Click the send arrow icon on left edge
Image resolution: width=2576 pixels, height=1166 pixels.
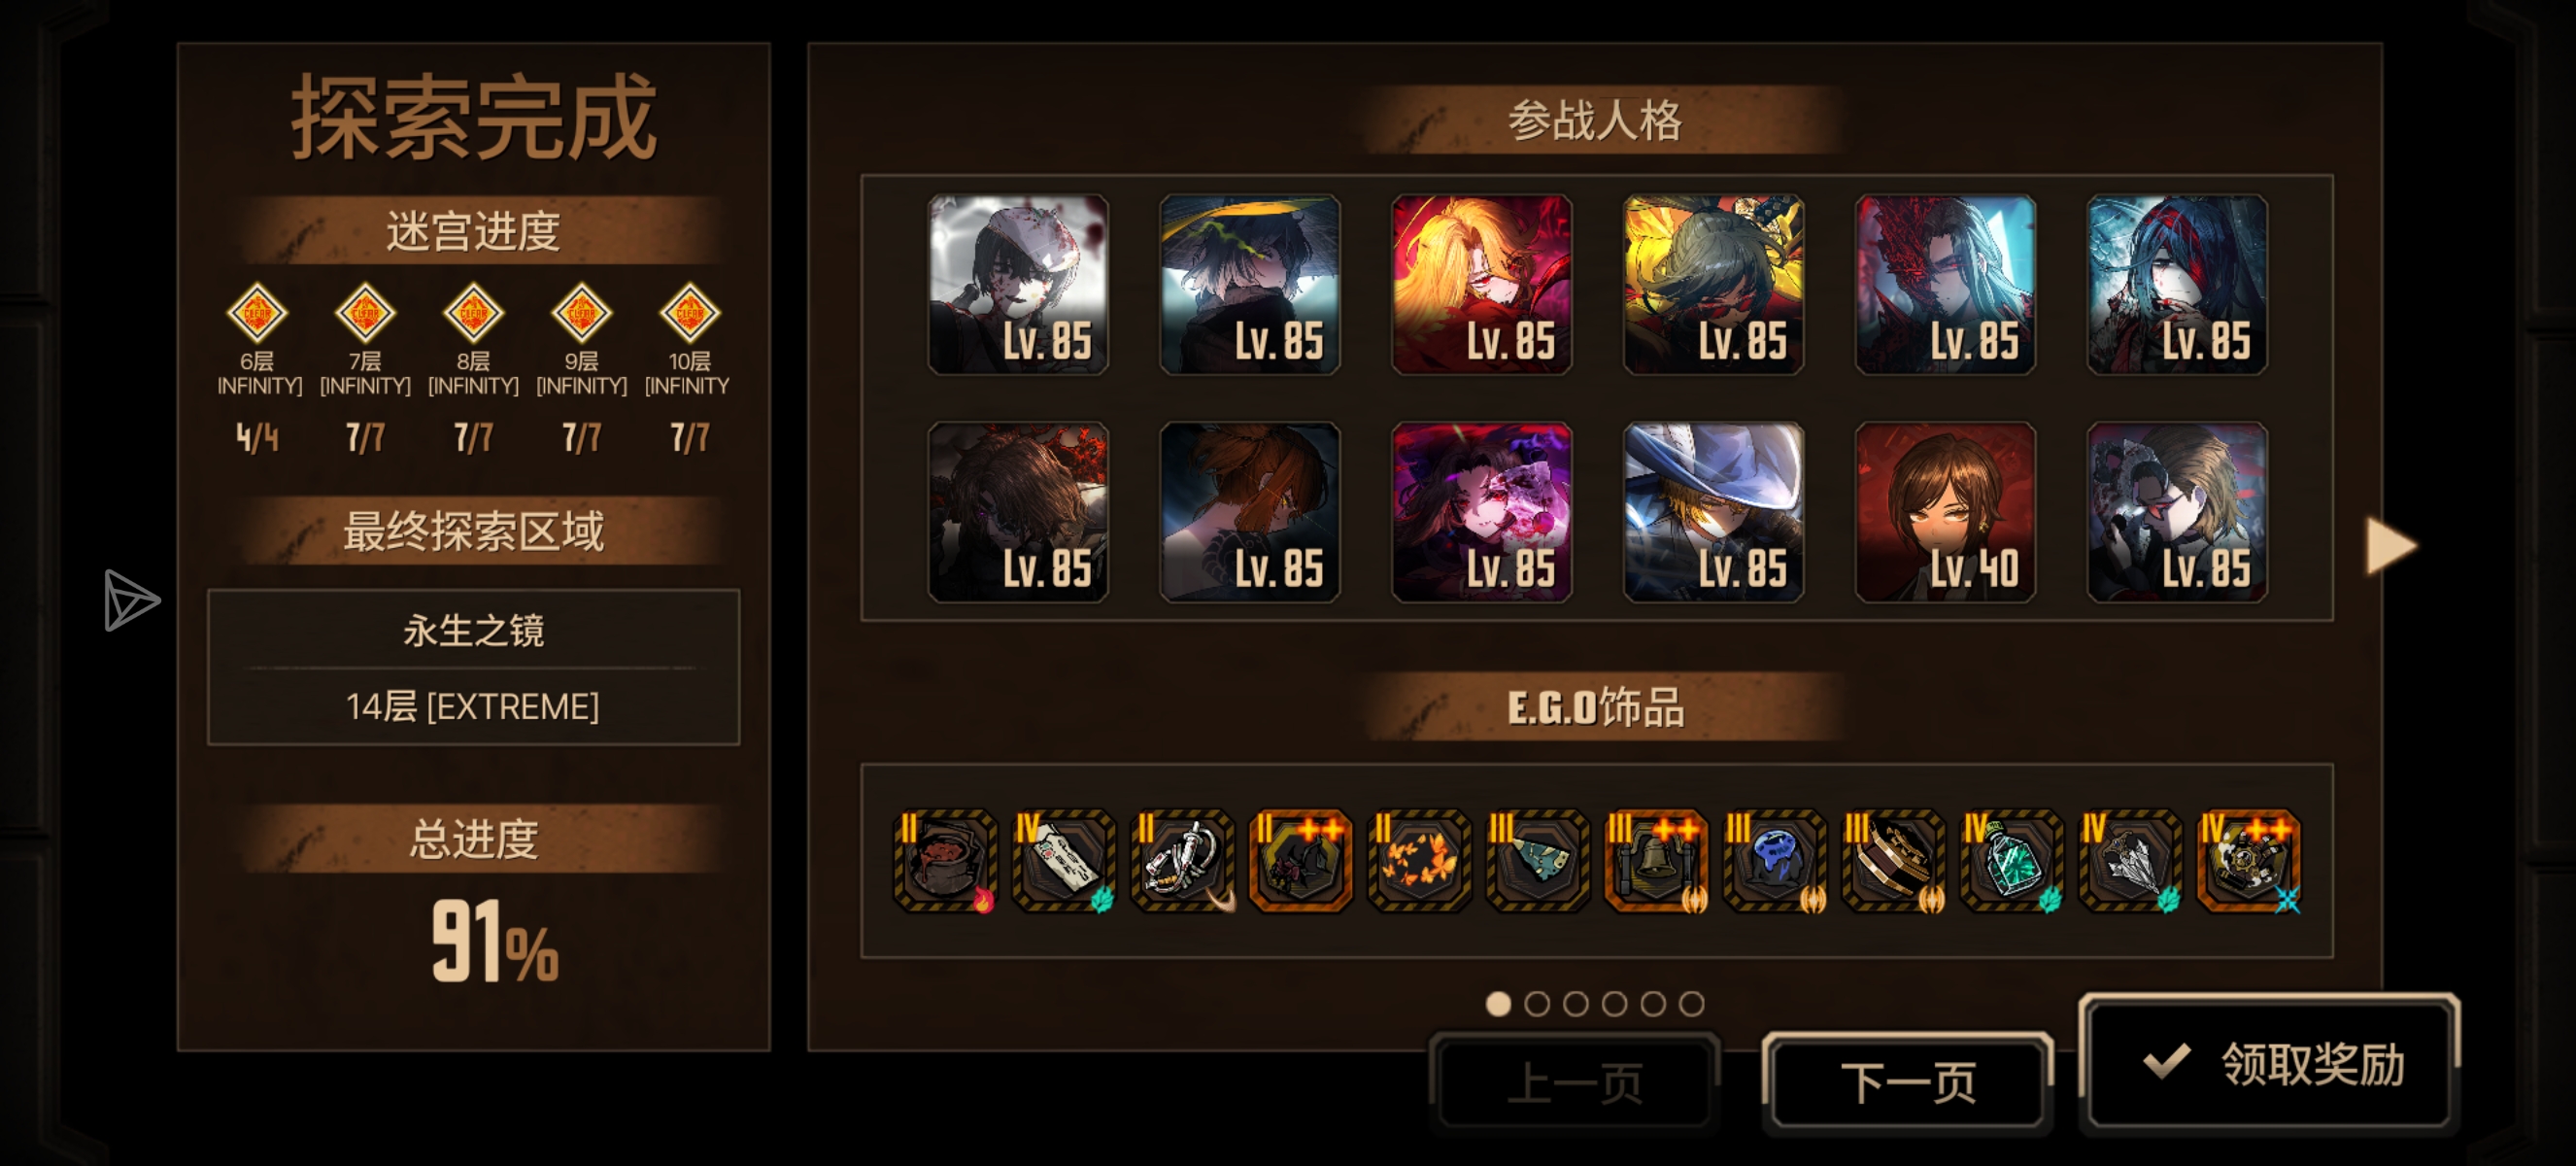(x=131, y=601)
